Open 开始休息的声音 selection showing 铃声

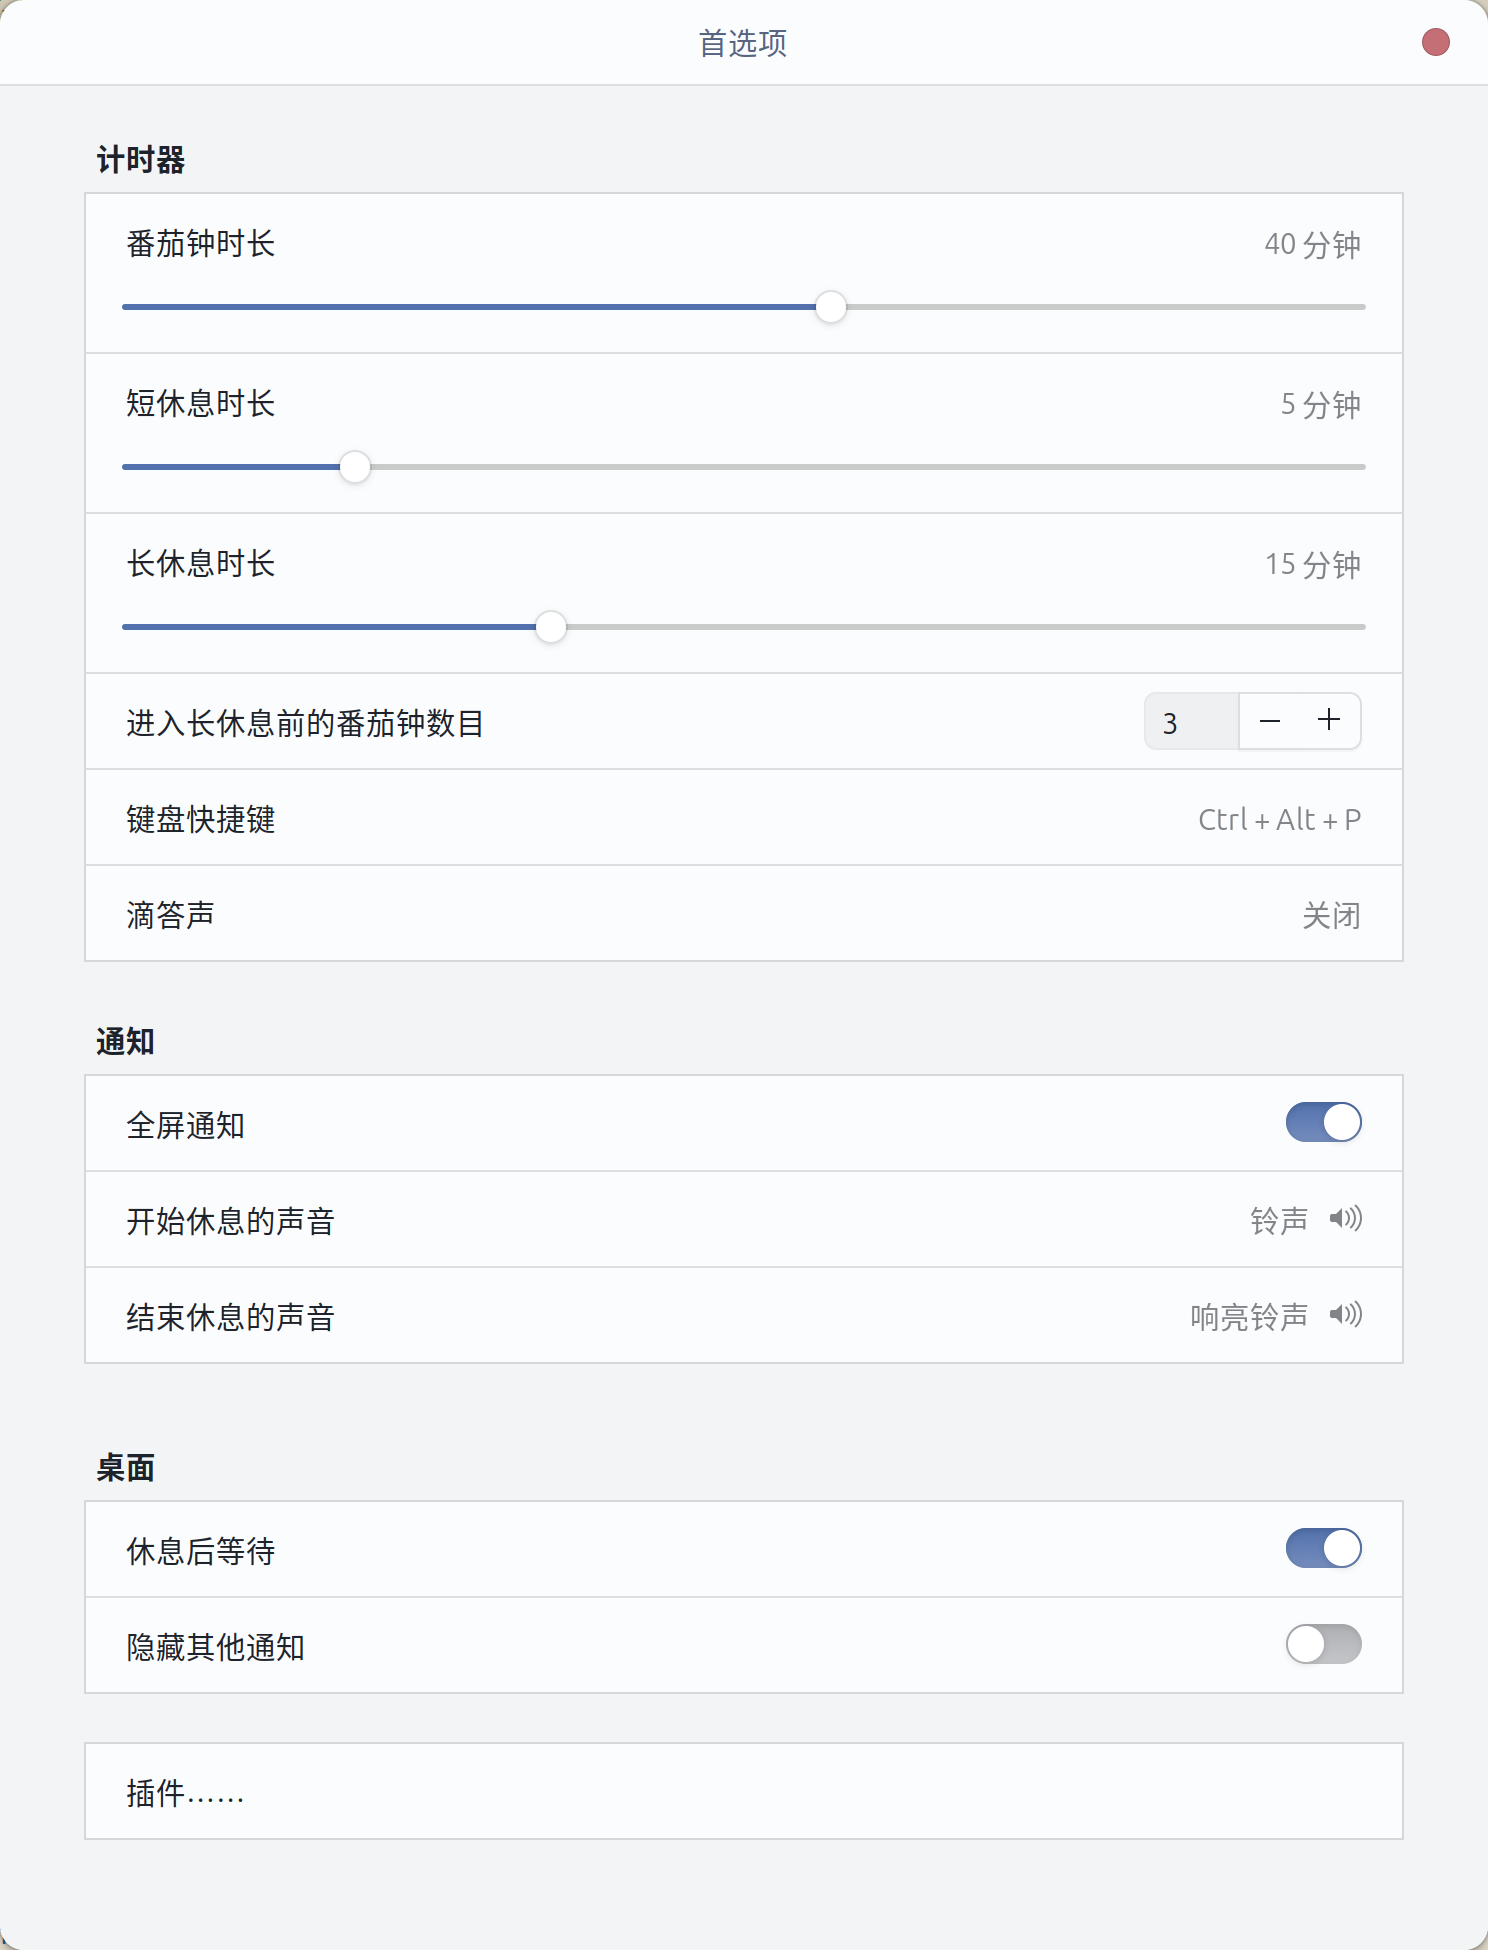[x=1278, y=1221]
